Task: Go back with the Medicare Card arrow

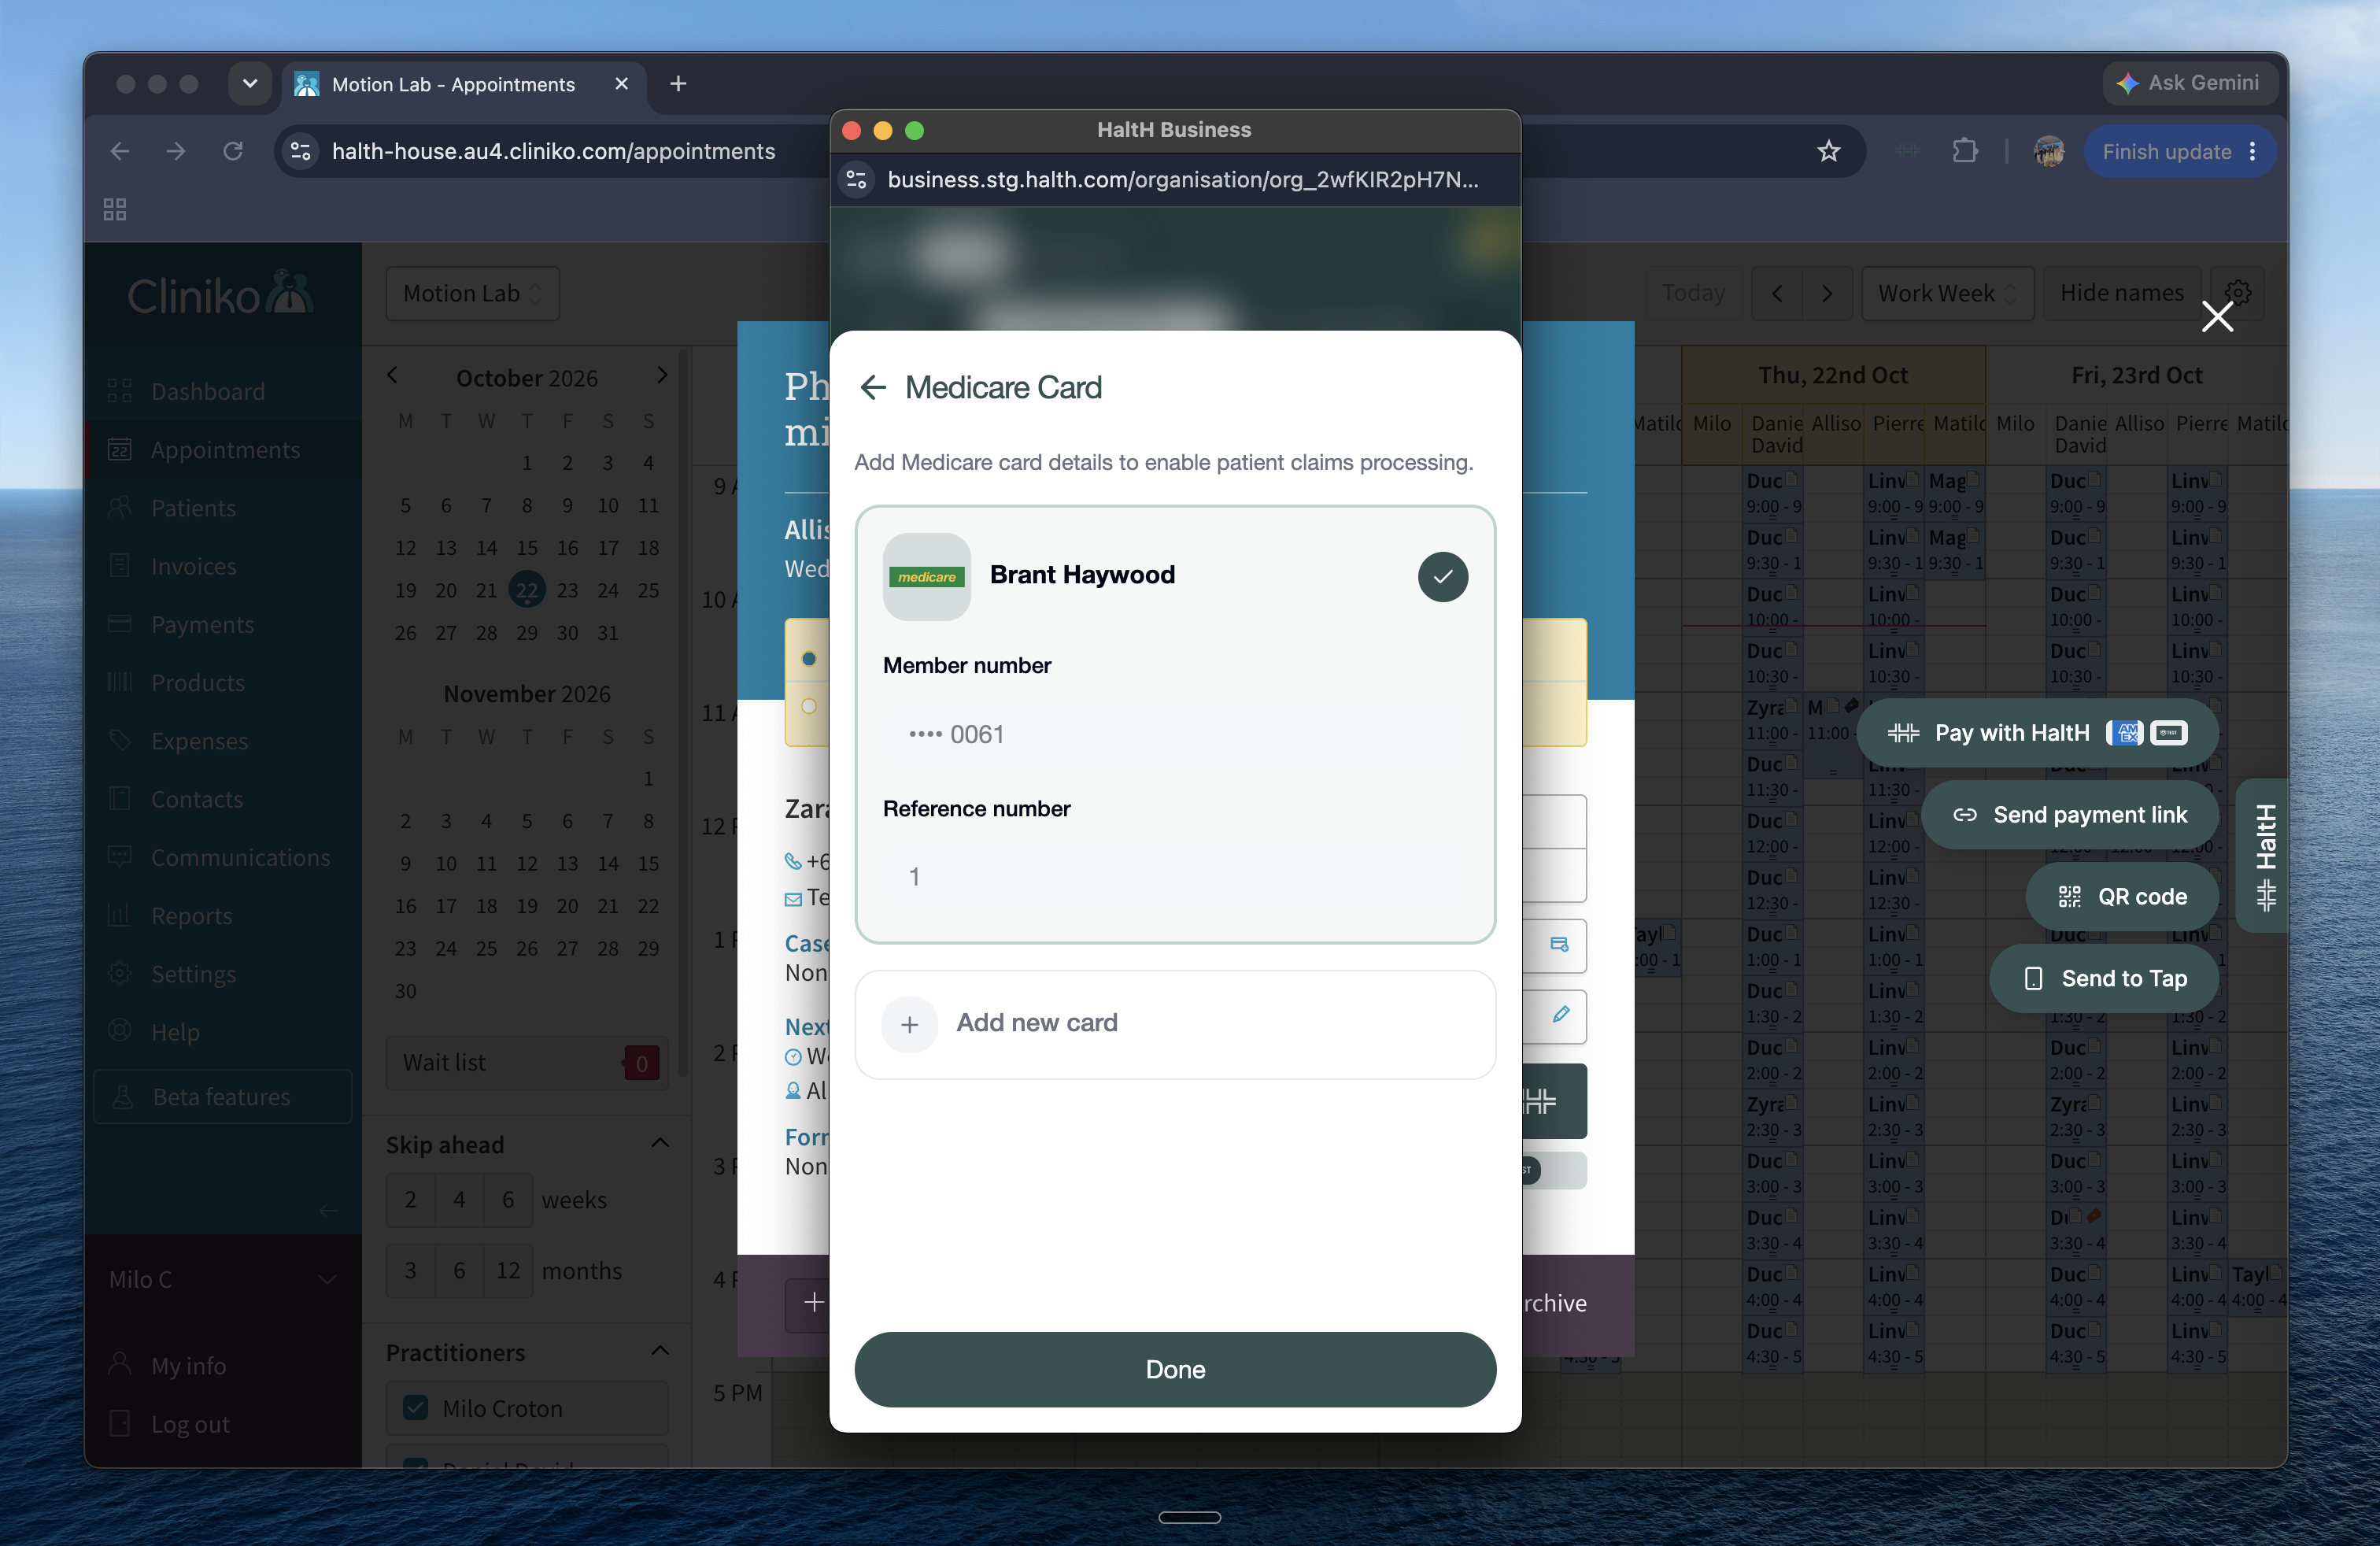Action: click(x=873, y=388)
